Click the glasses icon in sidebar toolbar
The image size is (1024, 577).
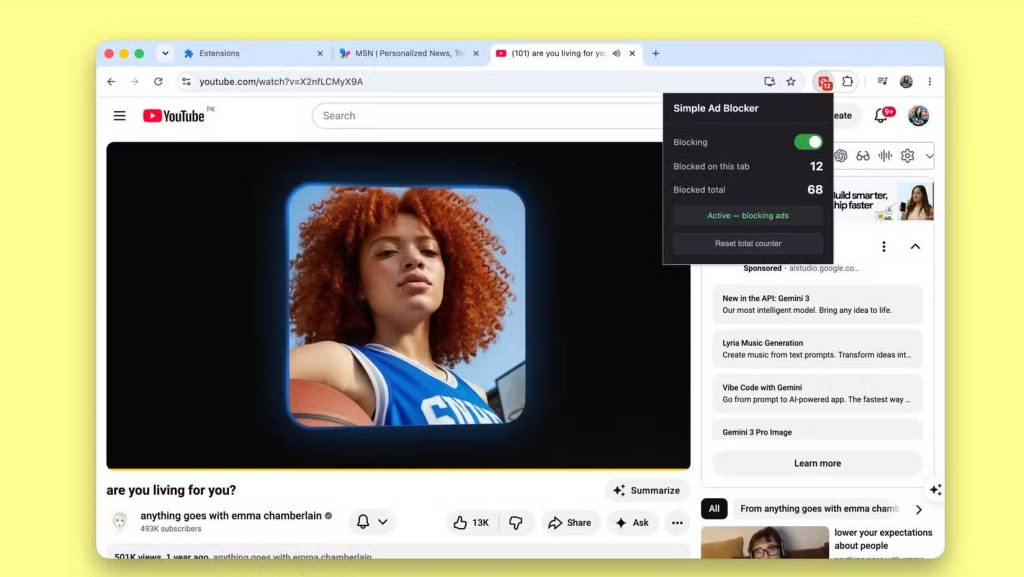(863, 155)
